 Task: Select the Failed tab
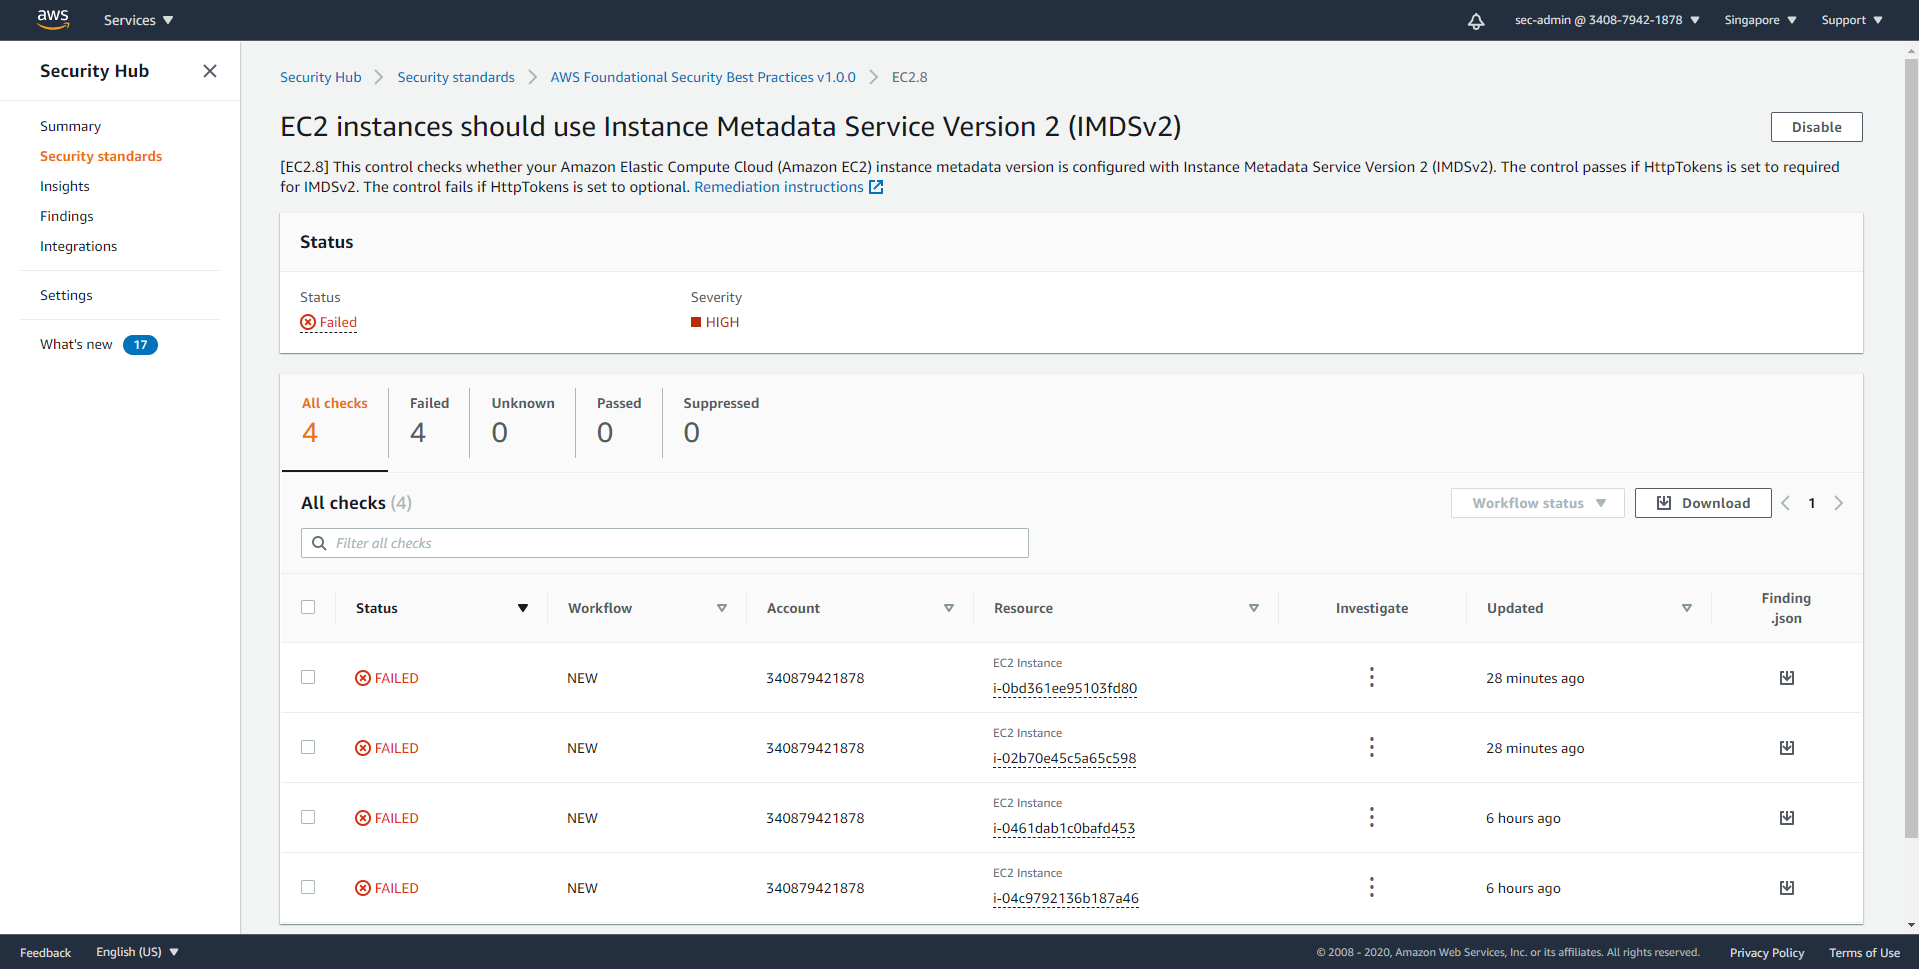coord(429,421)
